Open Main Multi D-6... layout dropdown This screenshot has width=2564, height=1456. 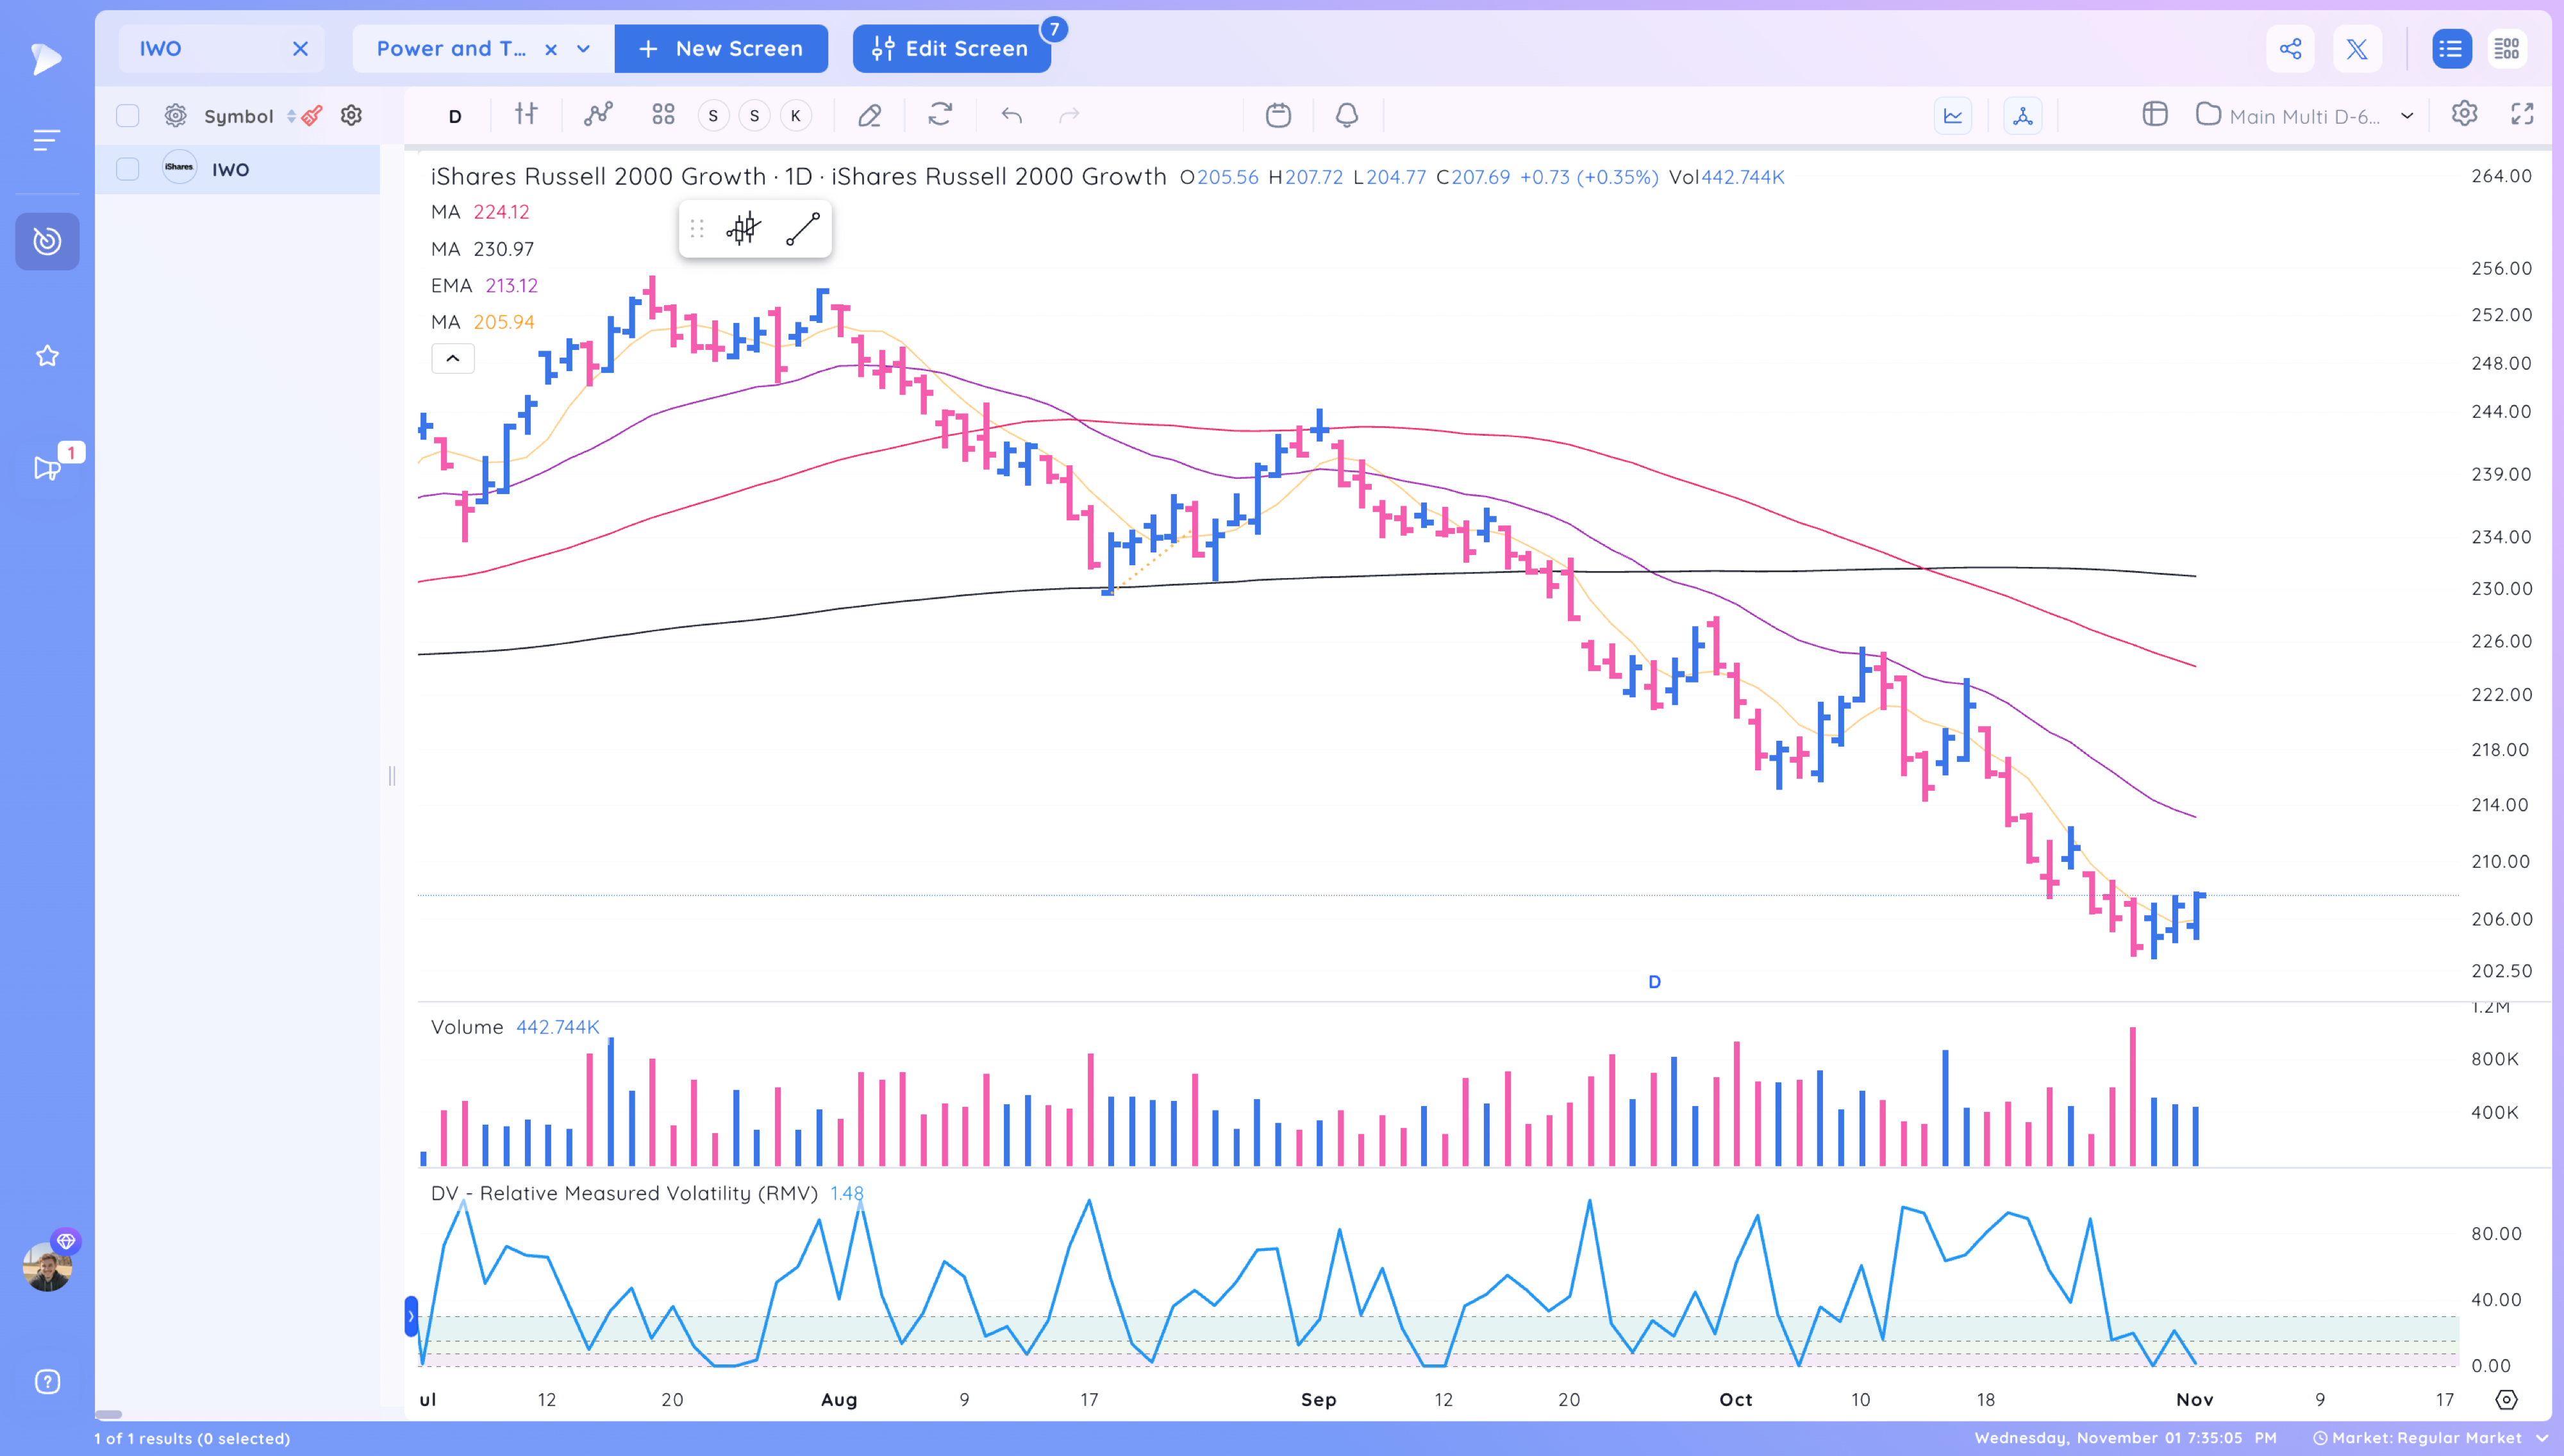coord(2305,116)
